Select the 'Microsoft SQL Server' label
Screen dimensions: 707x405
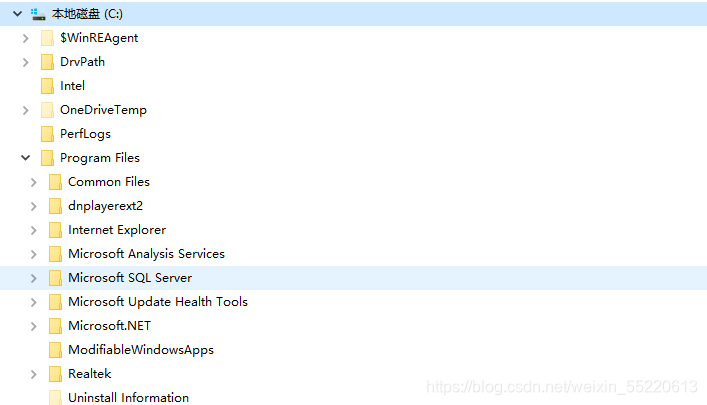point(130,278)
